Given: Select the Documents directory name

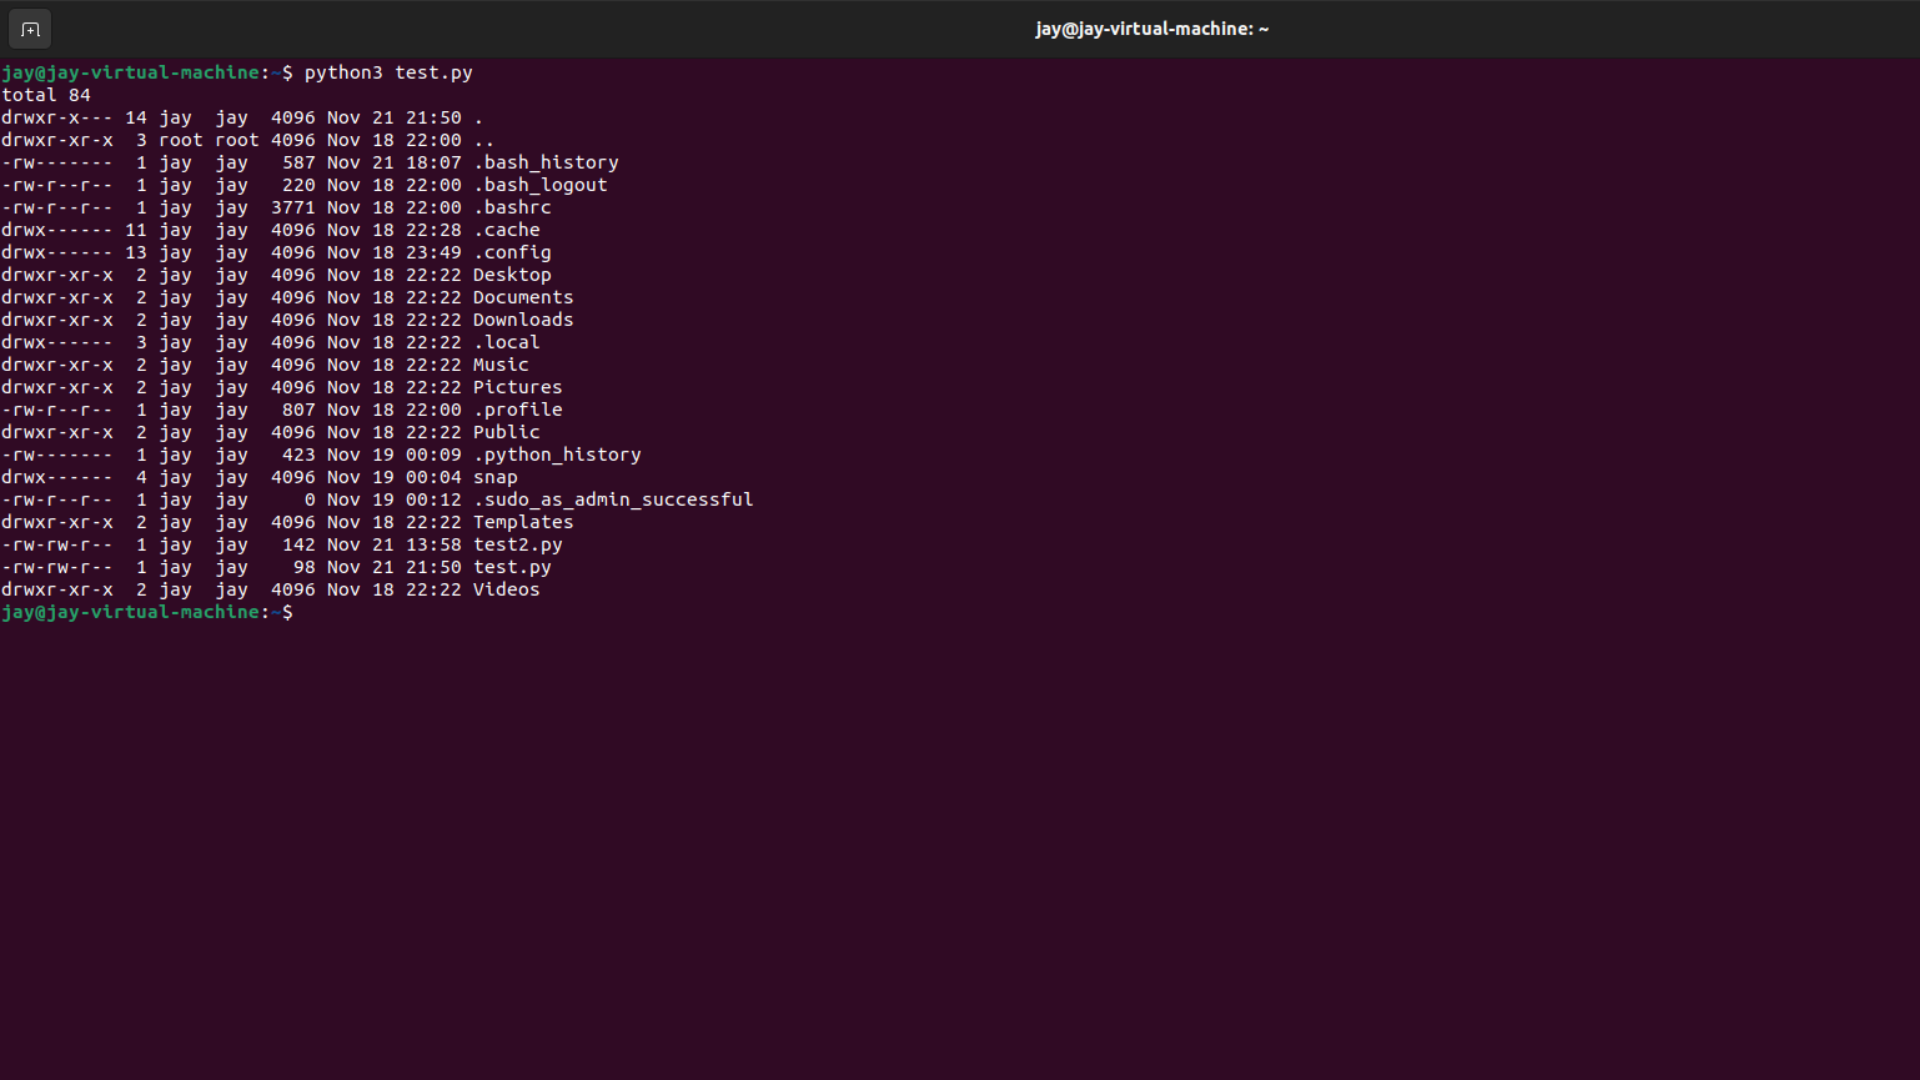Looking at the screenshot, I should [x=523, y=298].
